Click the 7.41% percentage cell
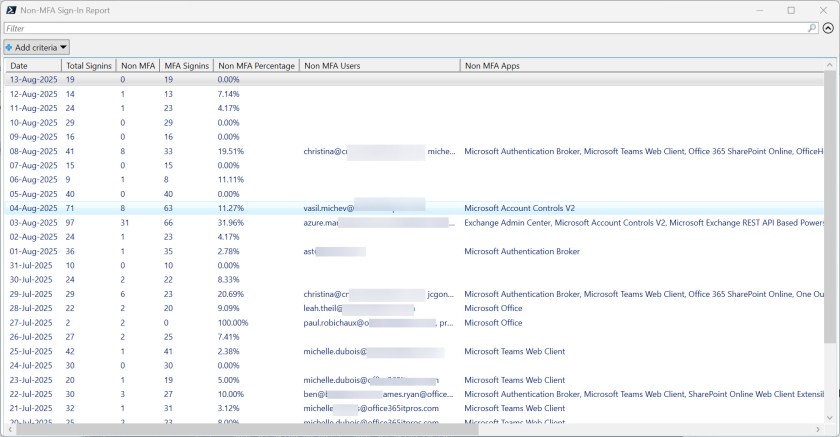 coord(229,337)
